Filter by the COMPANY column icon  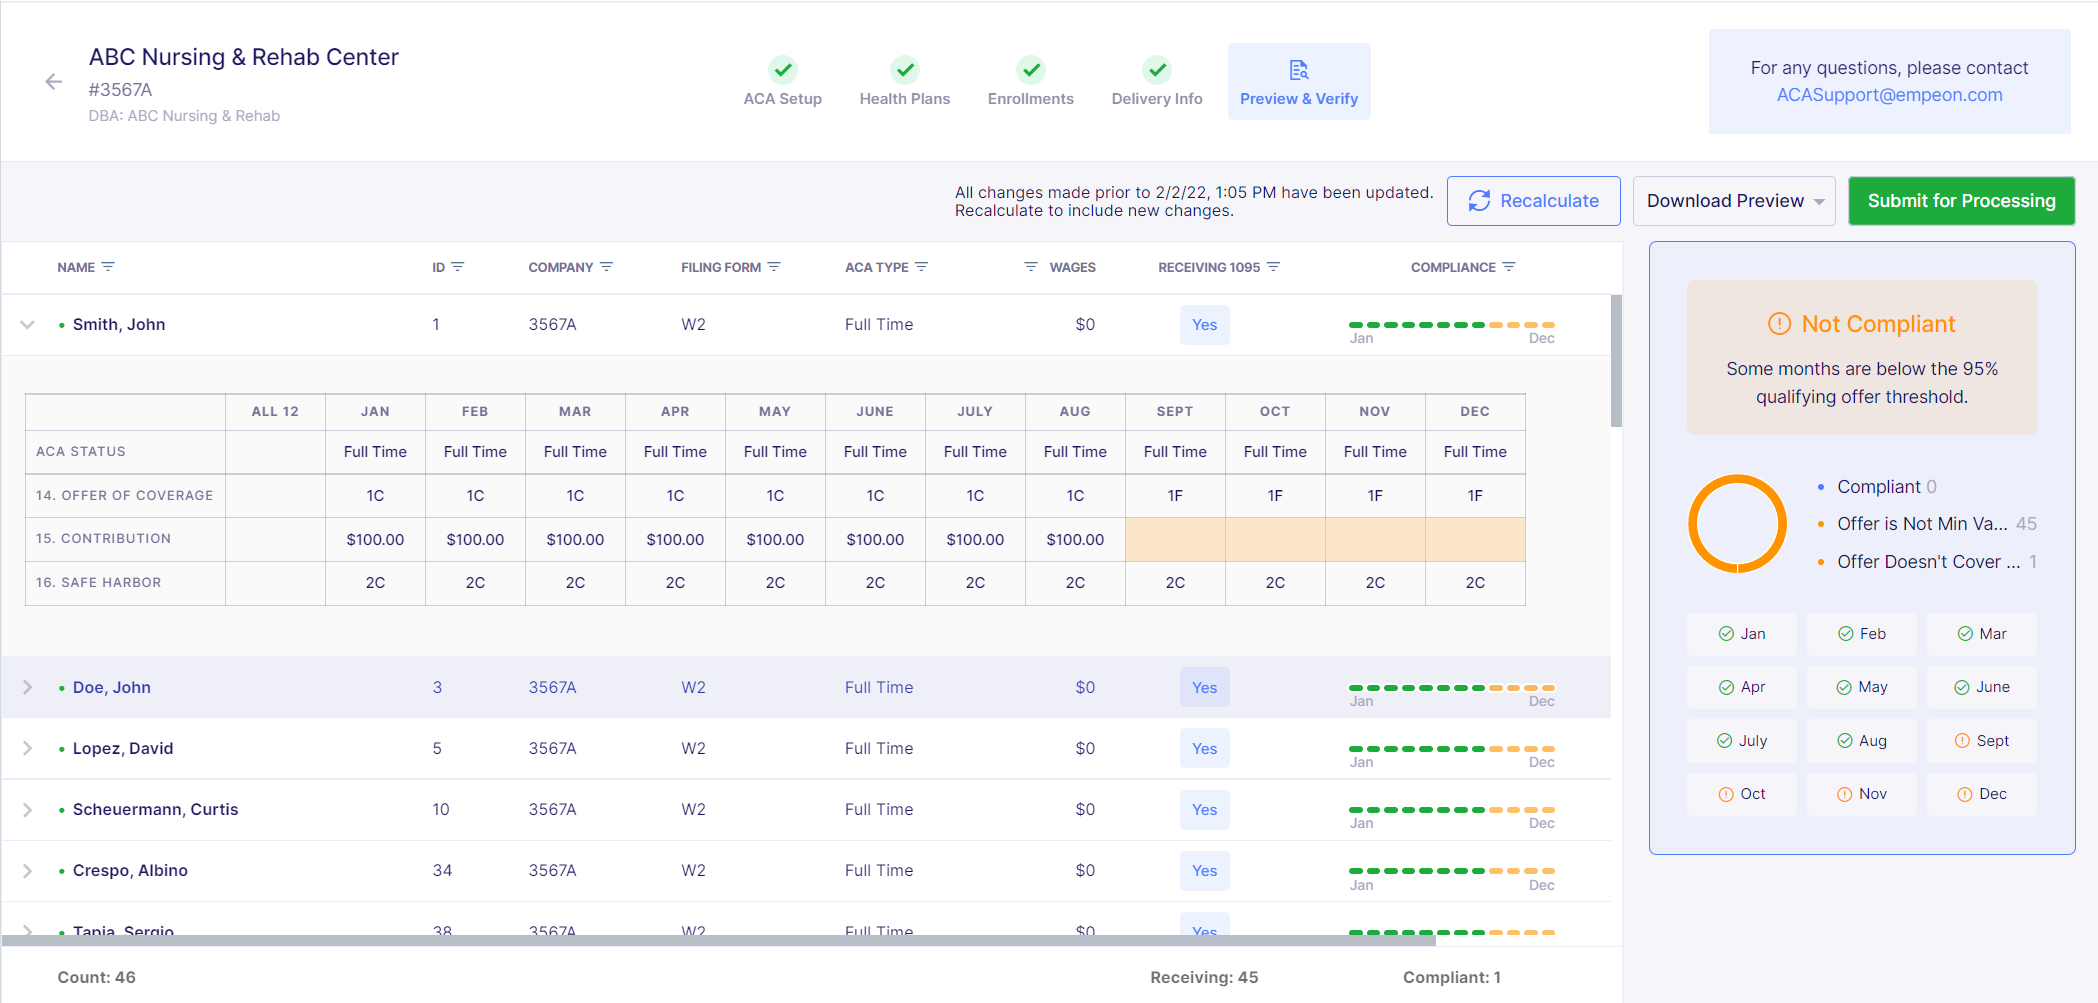[607, 267]
